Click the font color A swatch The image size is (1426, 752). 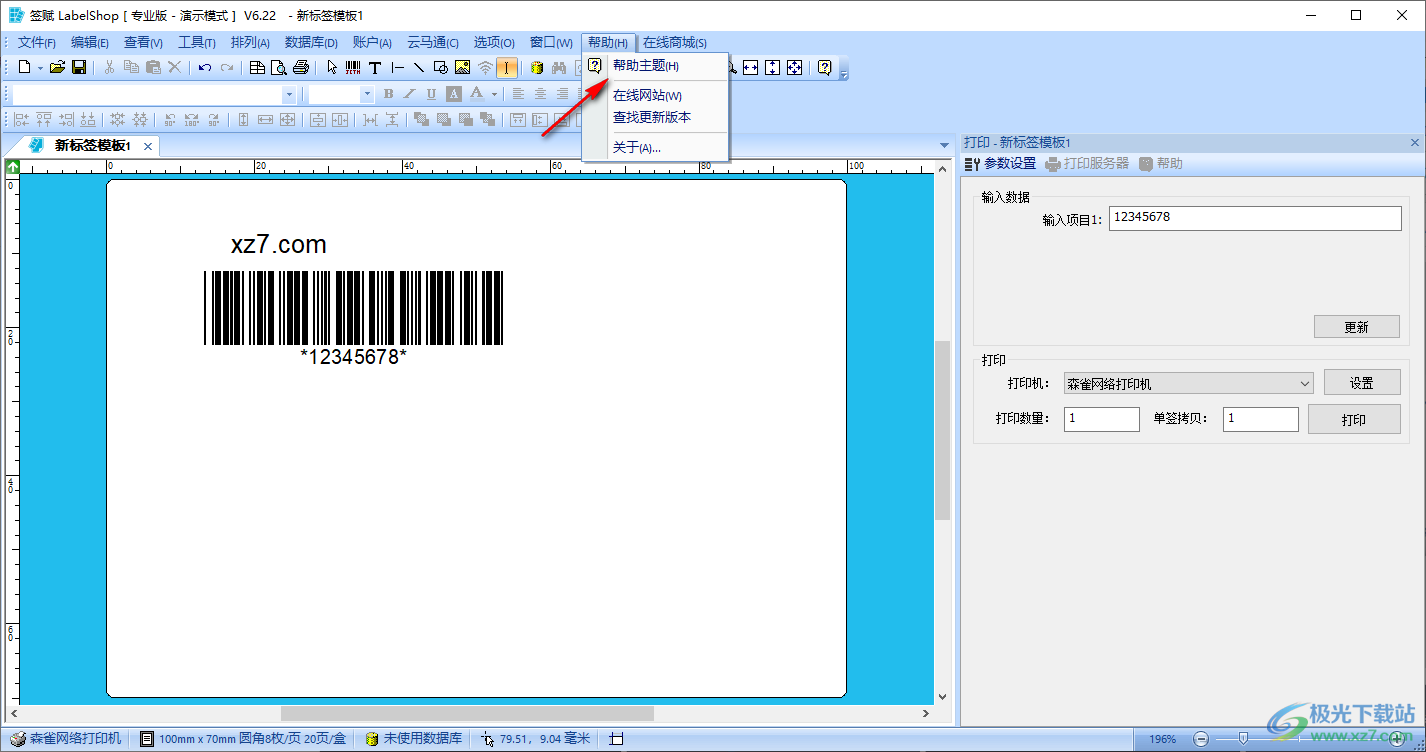pos(476,94)
